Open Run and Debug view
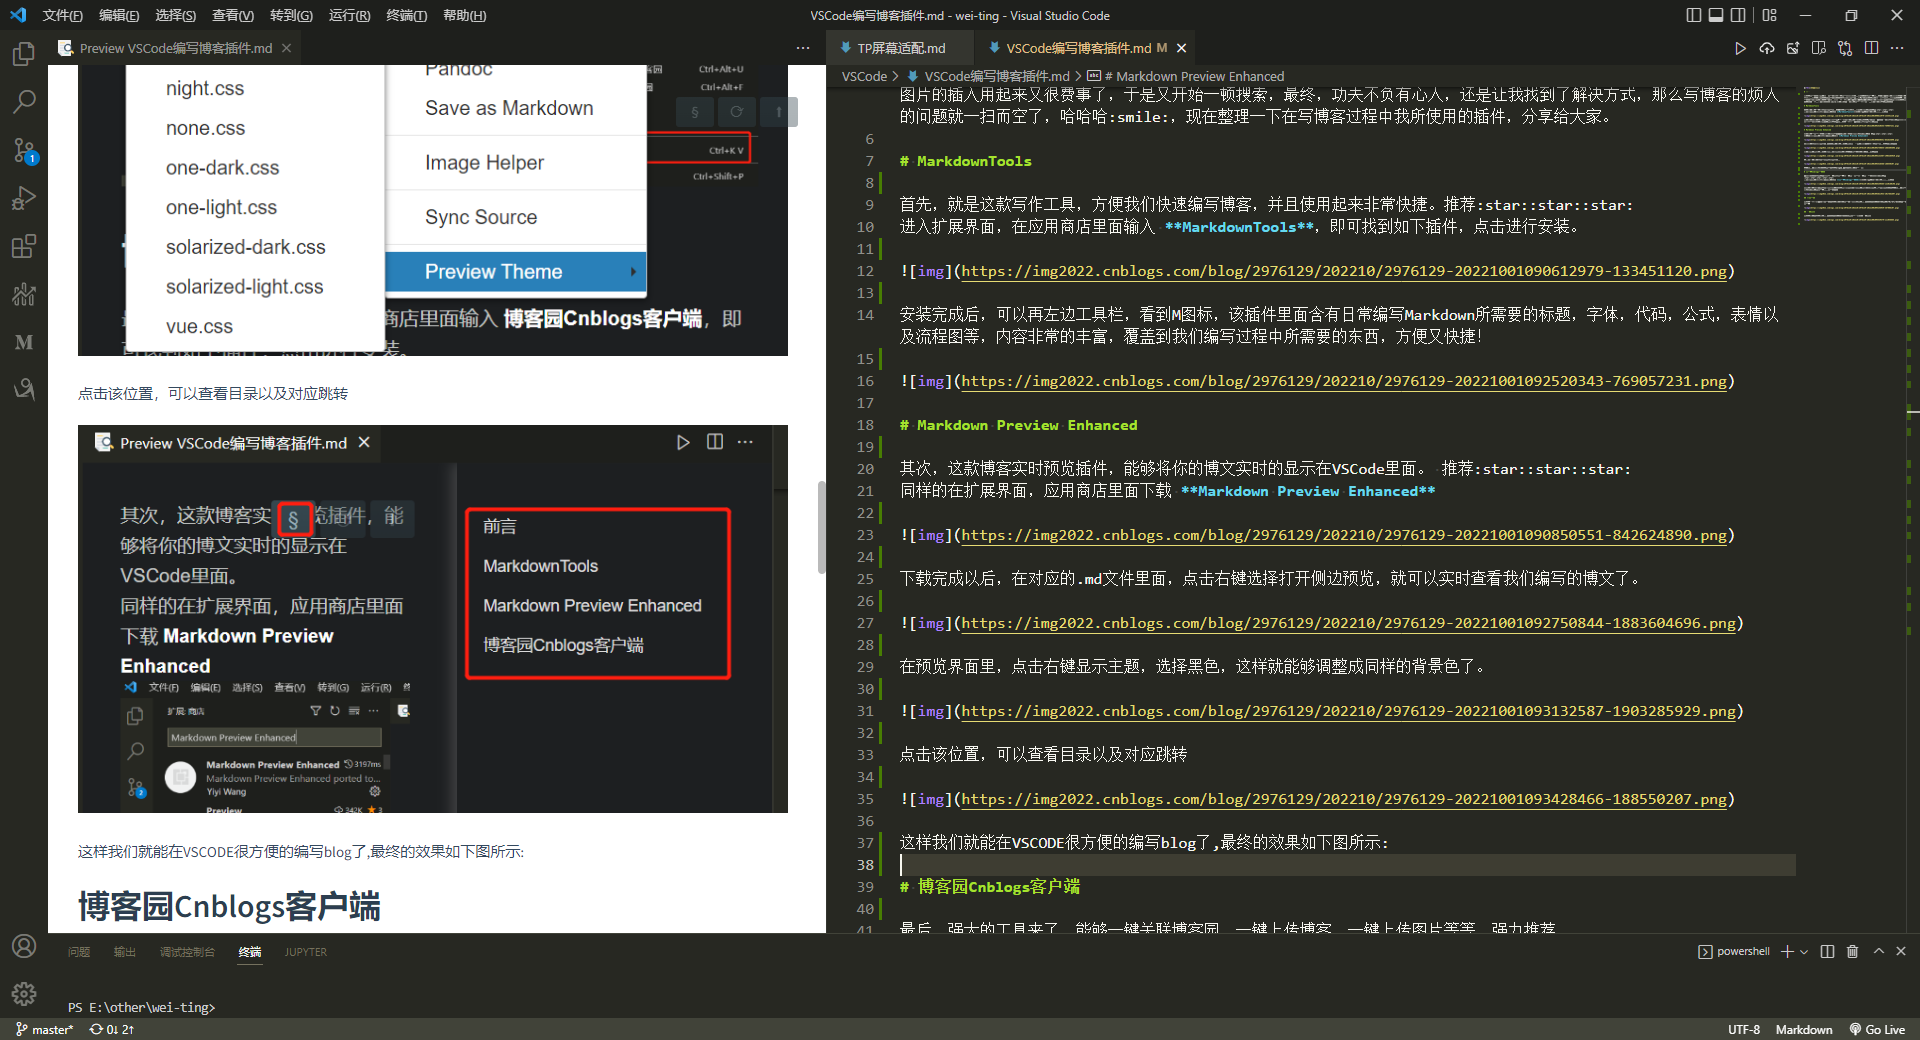This screenshot has width=1920, height=1040. coord(24,198)
